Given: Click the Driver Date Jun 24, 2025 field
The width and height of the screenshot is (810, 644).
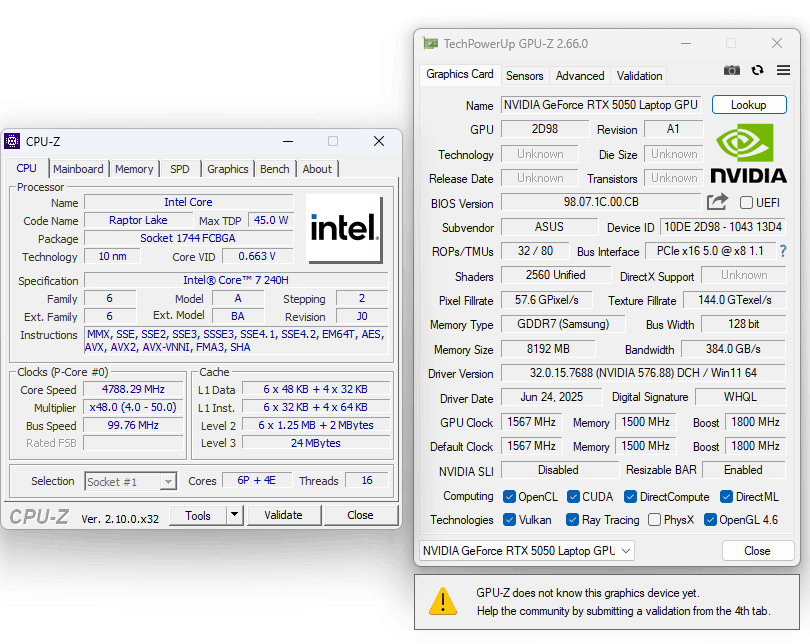Looking at the screenshot, I should coord(551,397).
